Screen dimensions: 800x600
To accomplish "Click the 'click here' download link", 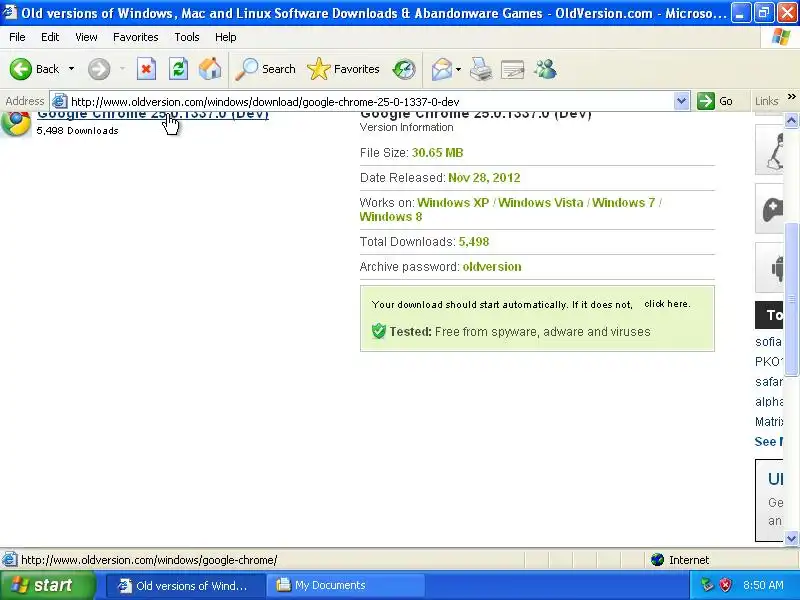I will coord(667,304).
